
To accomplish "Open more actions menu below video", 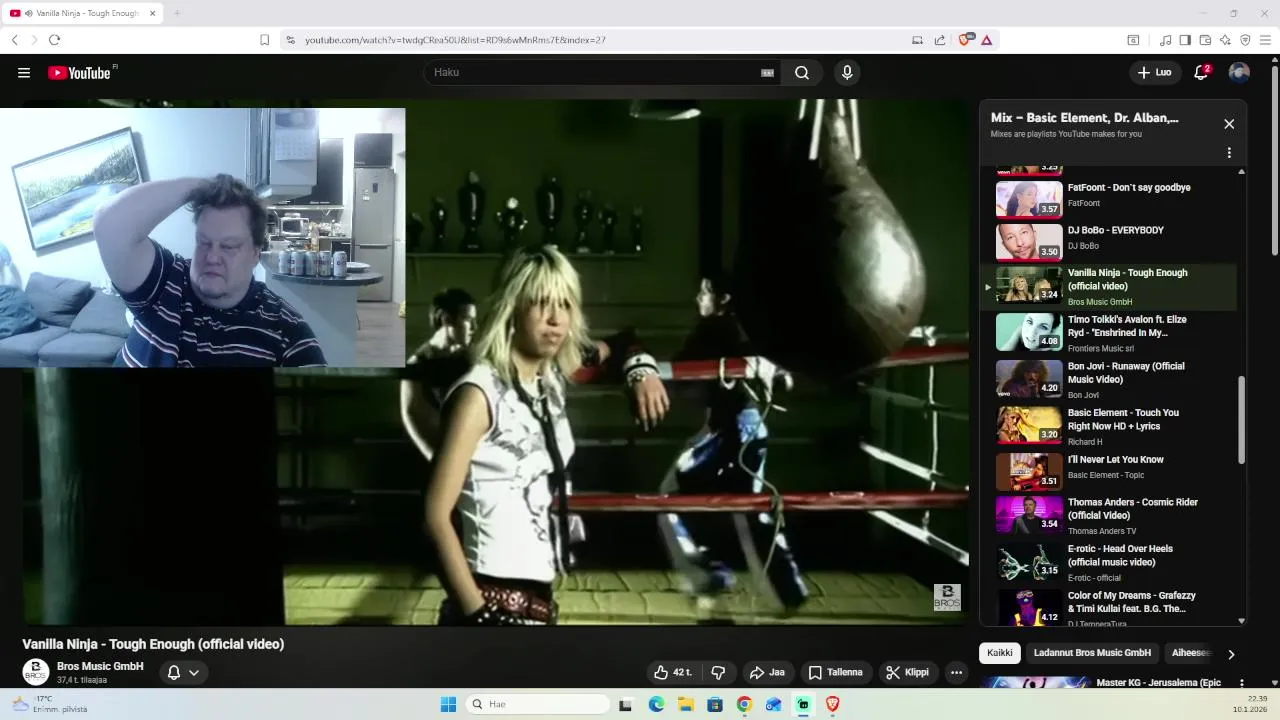I will click(956, 672).
